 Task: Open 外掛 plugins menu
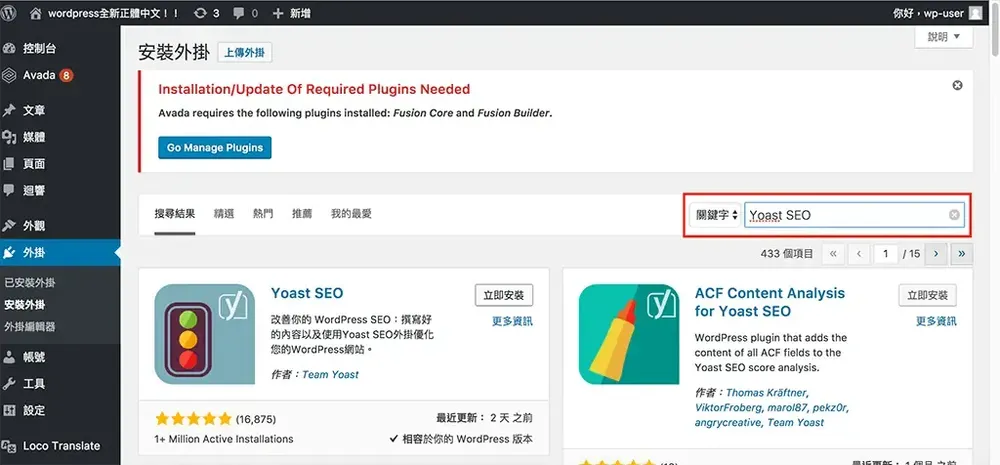60,253
